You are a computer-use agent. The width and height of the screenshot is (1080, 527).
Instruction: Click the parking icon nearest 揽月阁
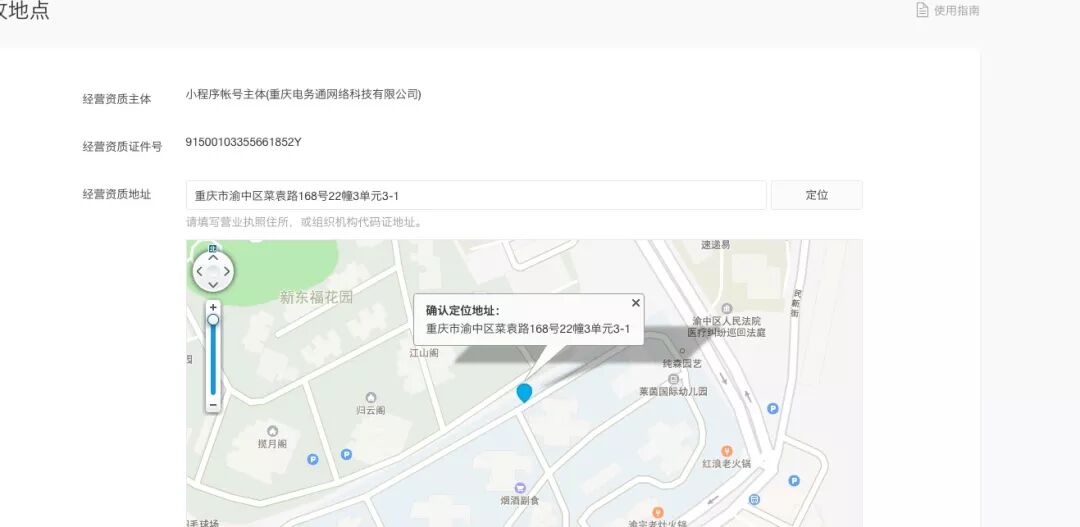click(x=313, y=459)
